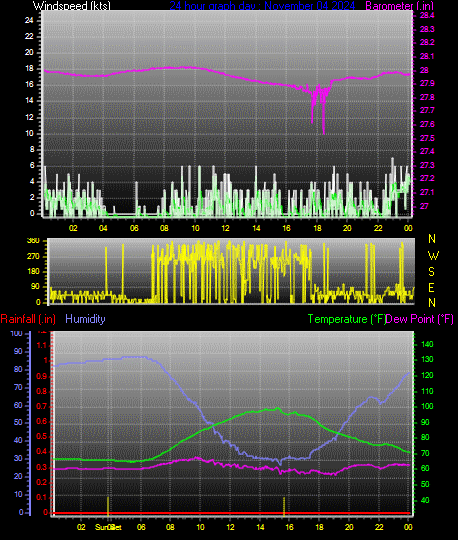Select hour 10 label under the temperature chart
The height and width of the screenshot is (540, 458).
coord(200,527)
